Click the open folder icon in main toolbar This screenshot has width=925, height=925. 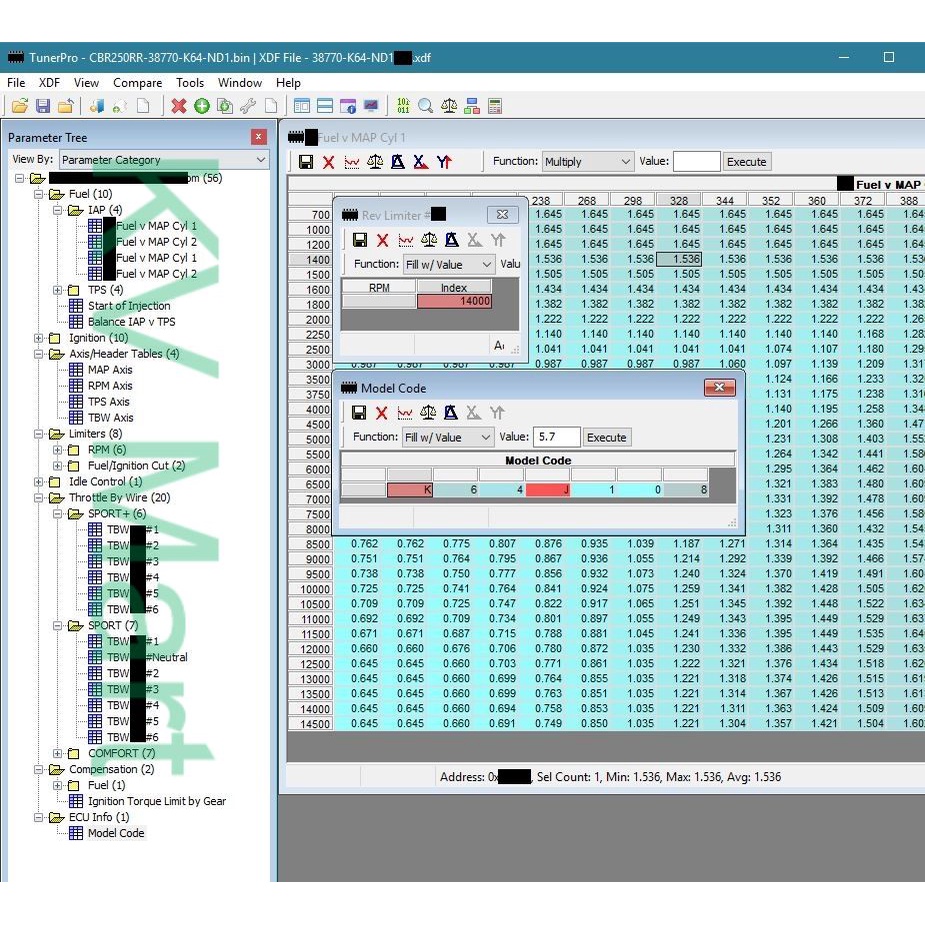click(19, 106)
